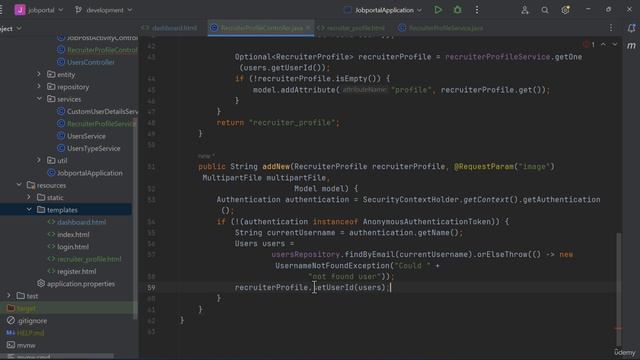Open UsersService class

tap(81, 136)
